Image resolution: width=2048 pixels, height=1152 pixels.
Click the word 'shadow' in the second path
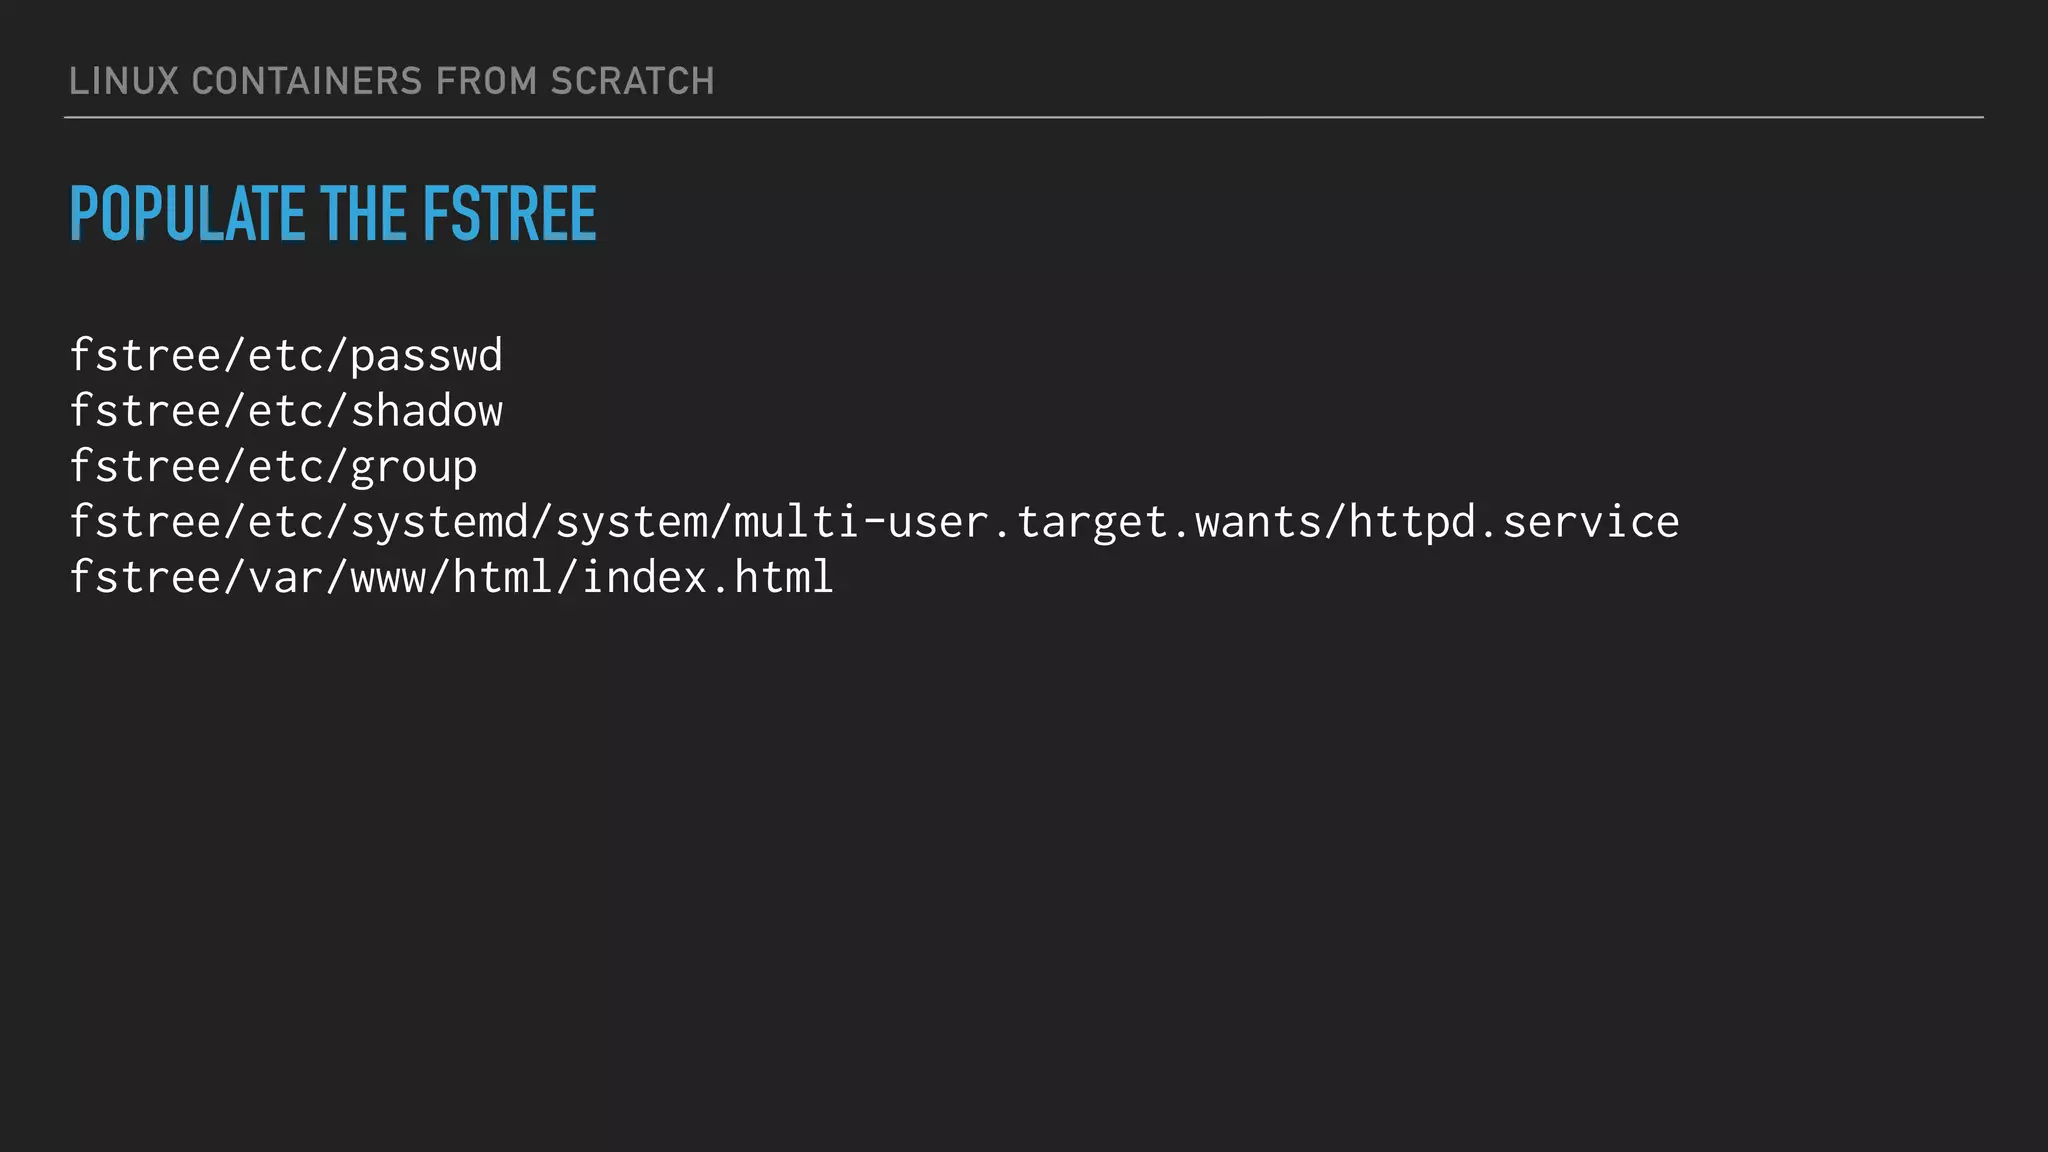(x=427, y=411)
